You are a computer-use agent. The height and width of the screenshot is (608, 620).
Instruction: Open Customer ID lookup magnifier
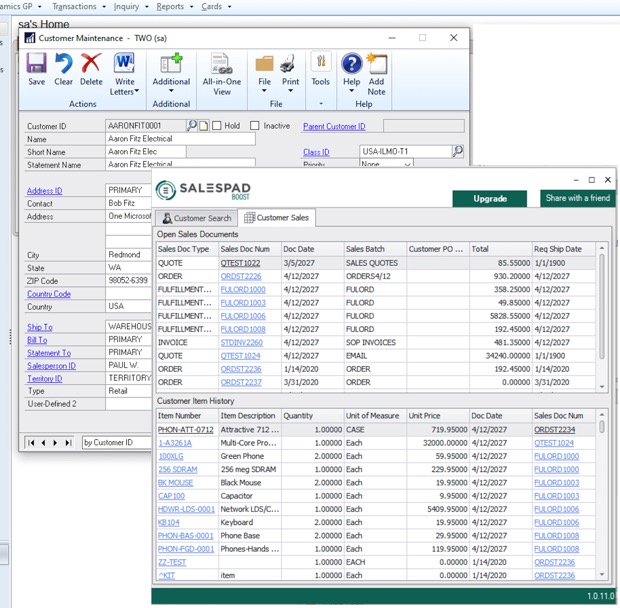pos(191,126)
